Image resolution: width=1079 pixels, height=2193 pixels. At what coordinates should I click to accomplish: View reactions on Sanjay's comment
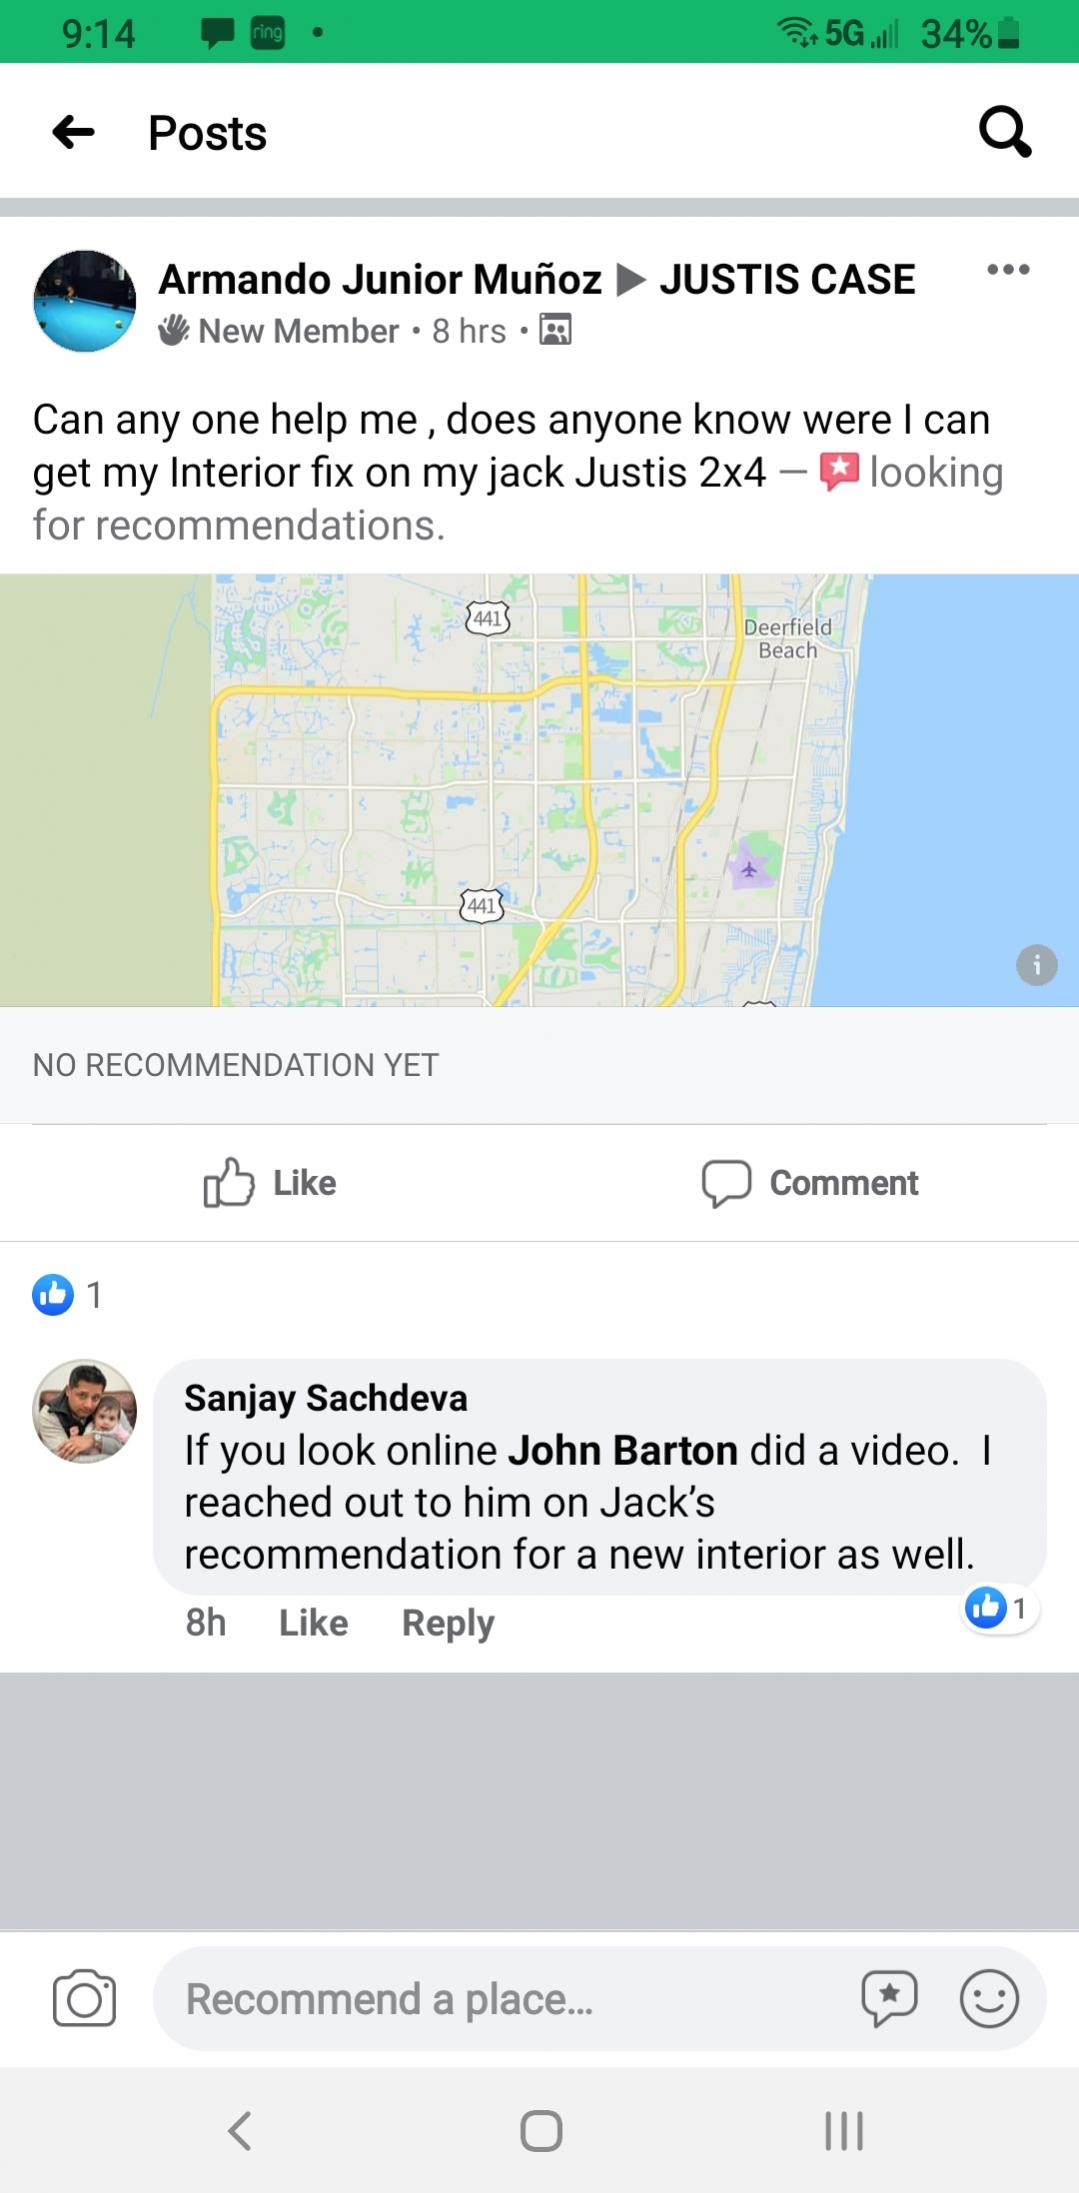[1000, 1608]
